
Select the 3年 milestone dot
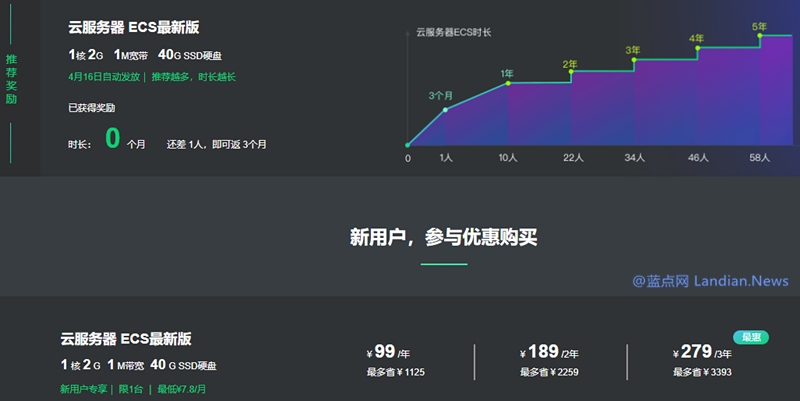634,60
